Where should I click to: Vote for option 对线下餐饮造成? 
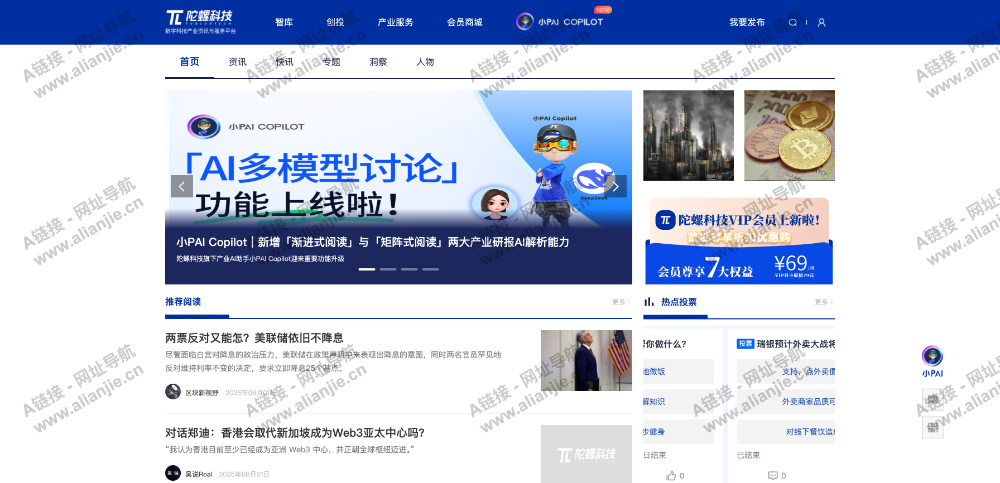(x=786, y=432)
